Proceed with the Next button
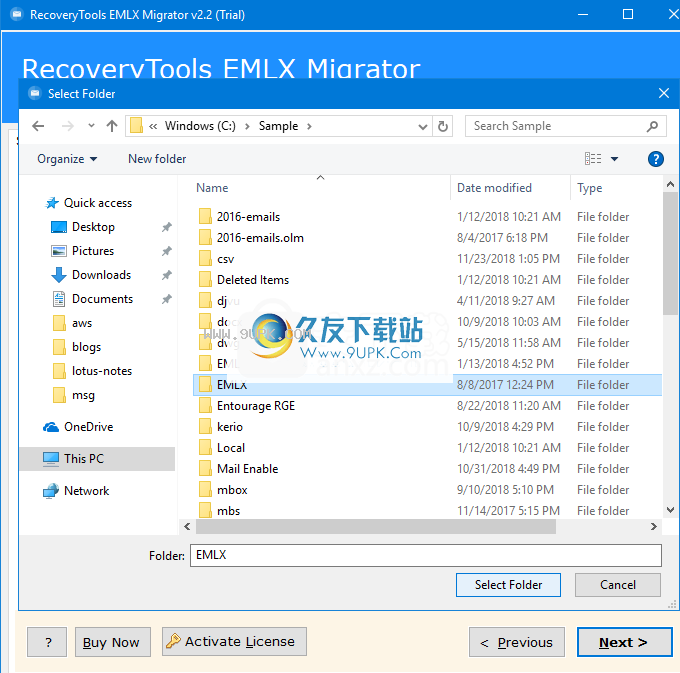 coord(624,642)
